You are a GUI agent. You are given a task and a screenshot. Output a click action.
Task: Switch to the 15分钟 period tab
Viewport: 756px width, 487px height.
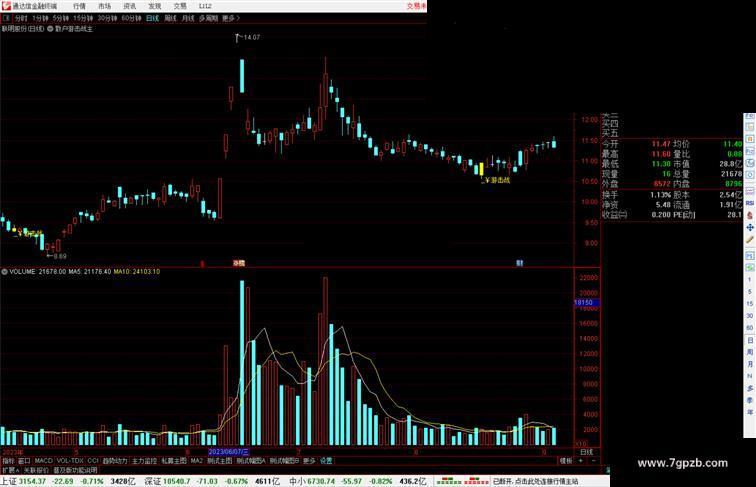(x=83, y=18)
